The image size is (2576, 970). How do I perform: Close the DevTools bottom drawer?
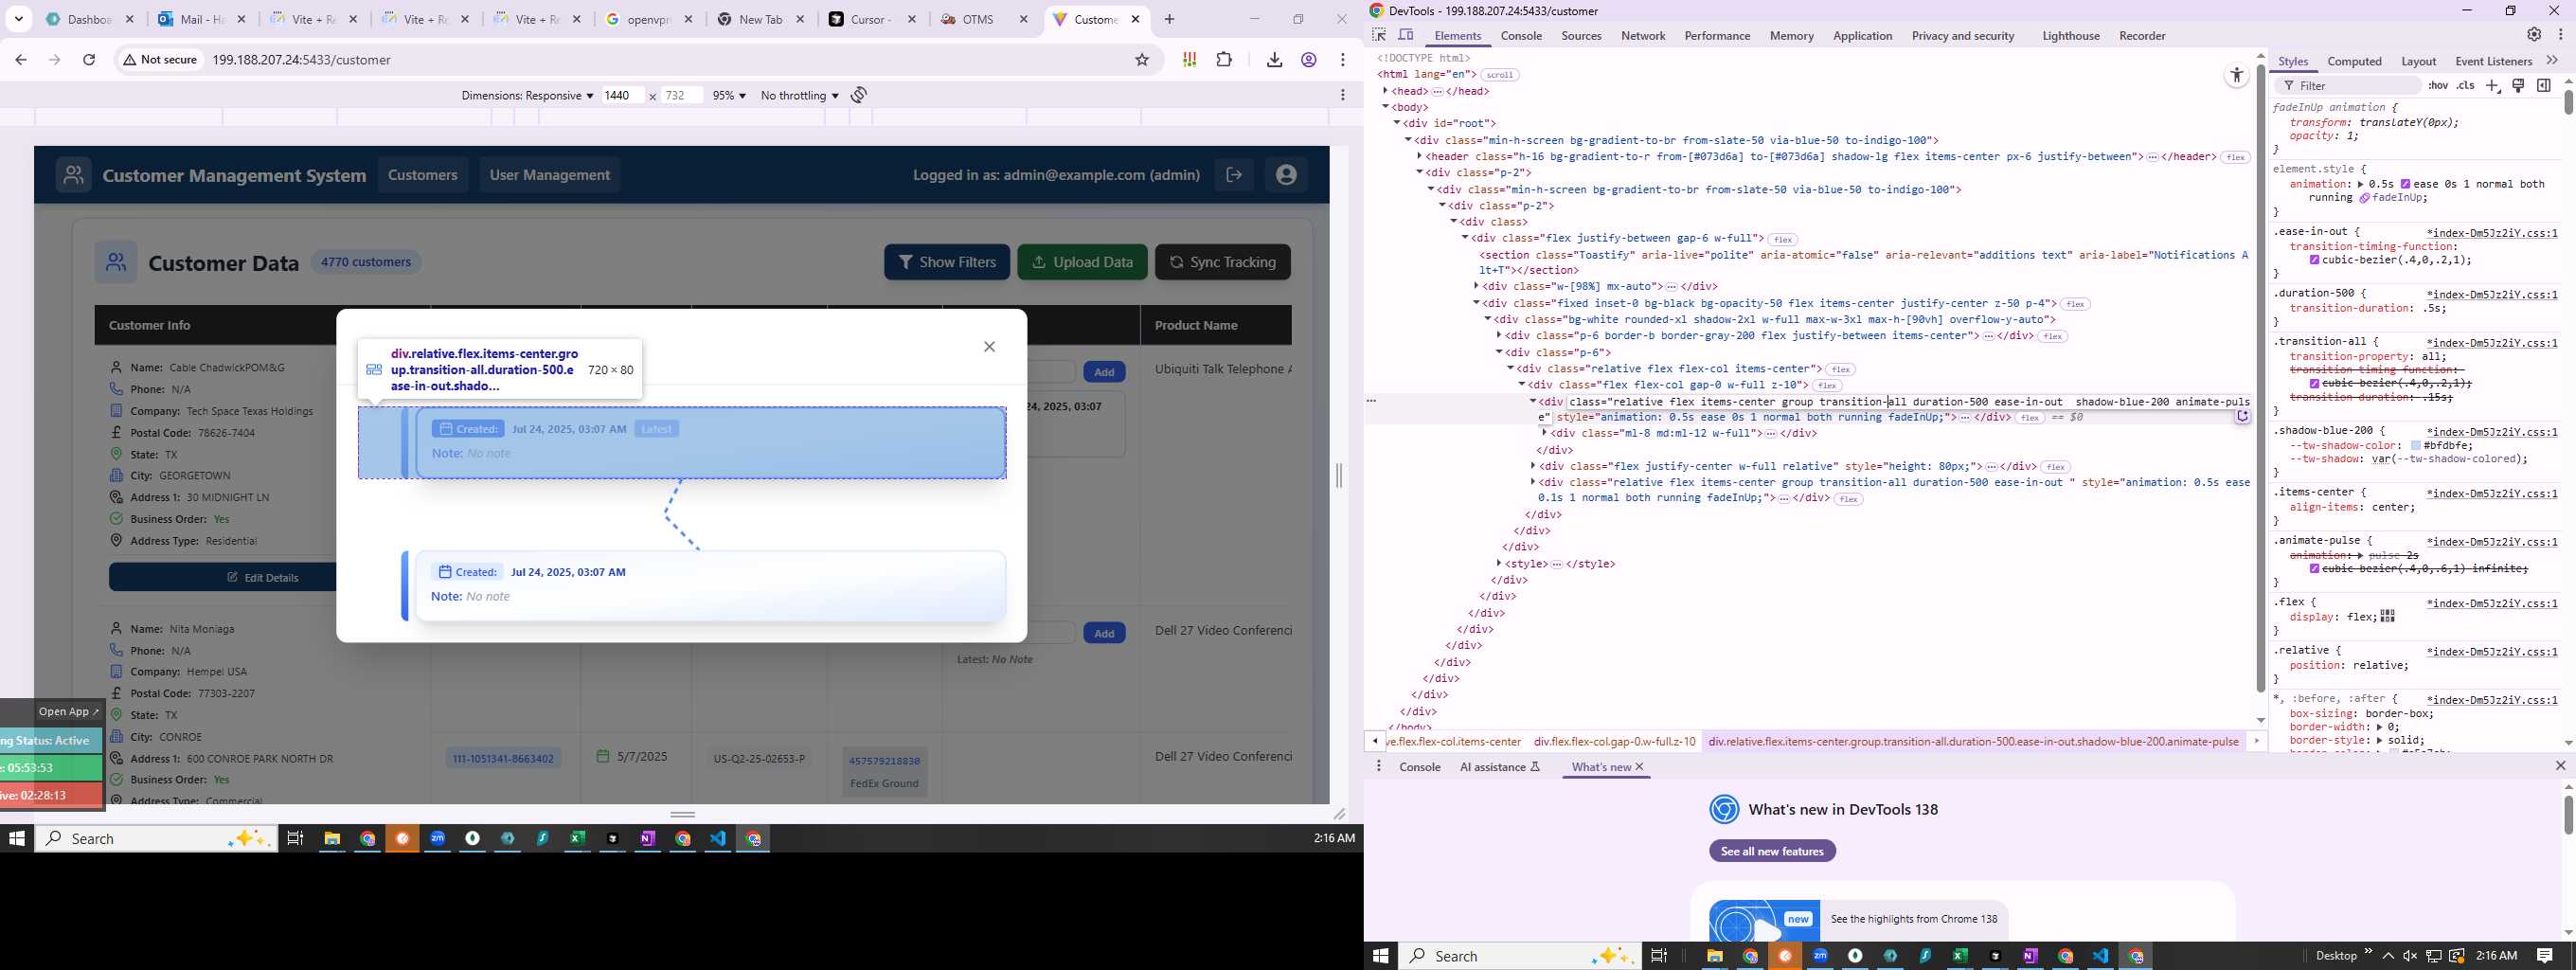click(2560, 766)
